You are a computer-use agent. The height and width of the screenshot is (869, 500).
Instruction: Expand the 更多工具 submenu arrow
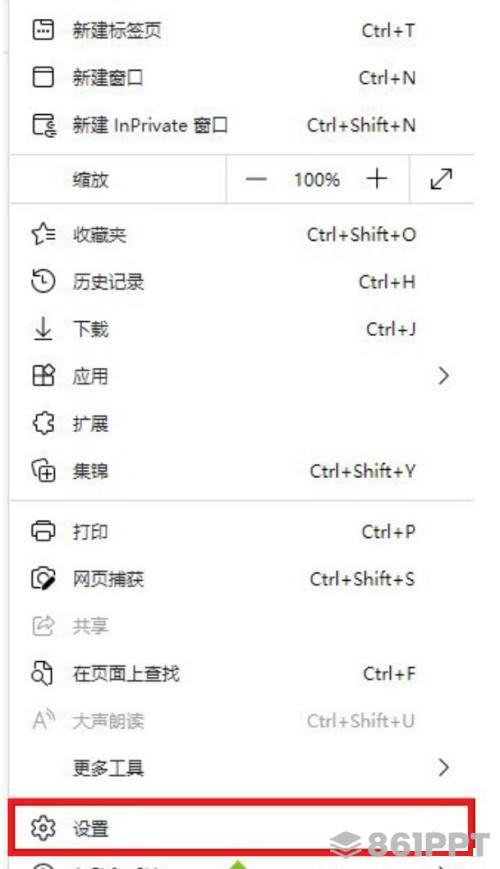[443, 768]
